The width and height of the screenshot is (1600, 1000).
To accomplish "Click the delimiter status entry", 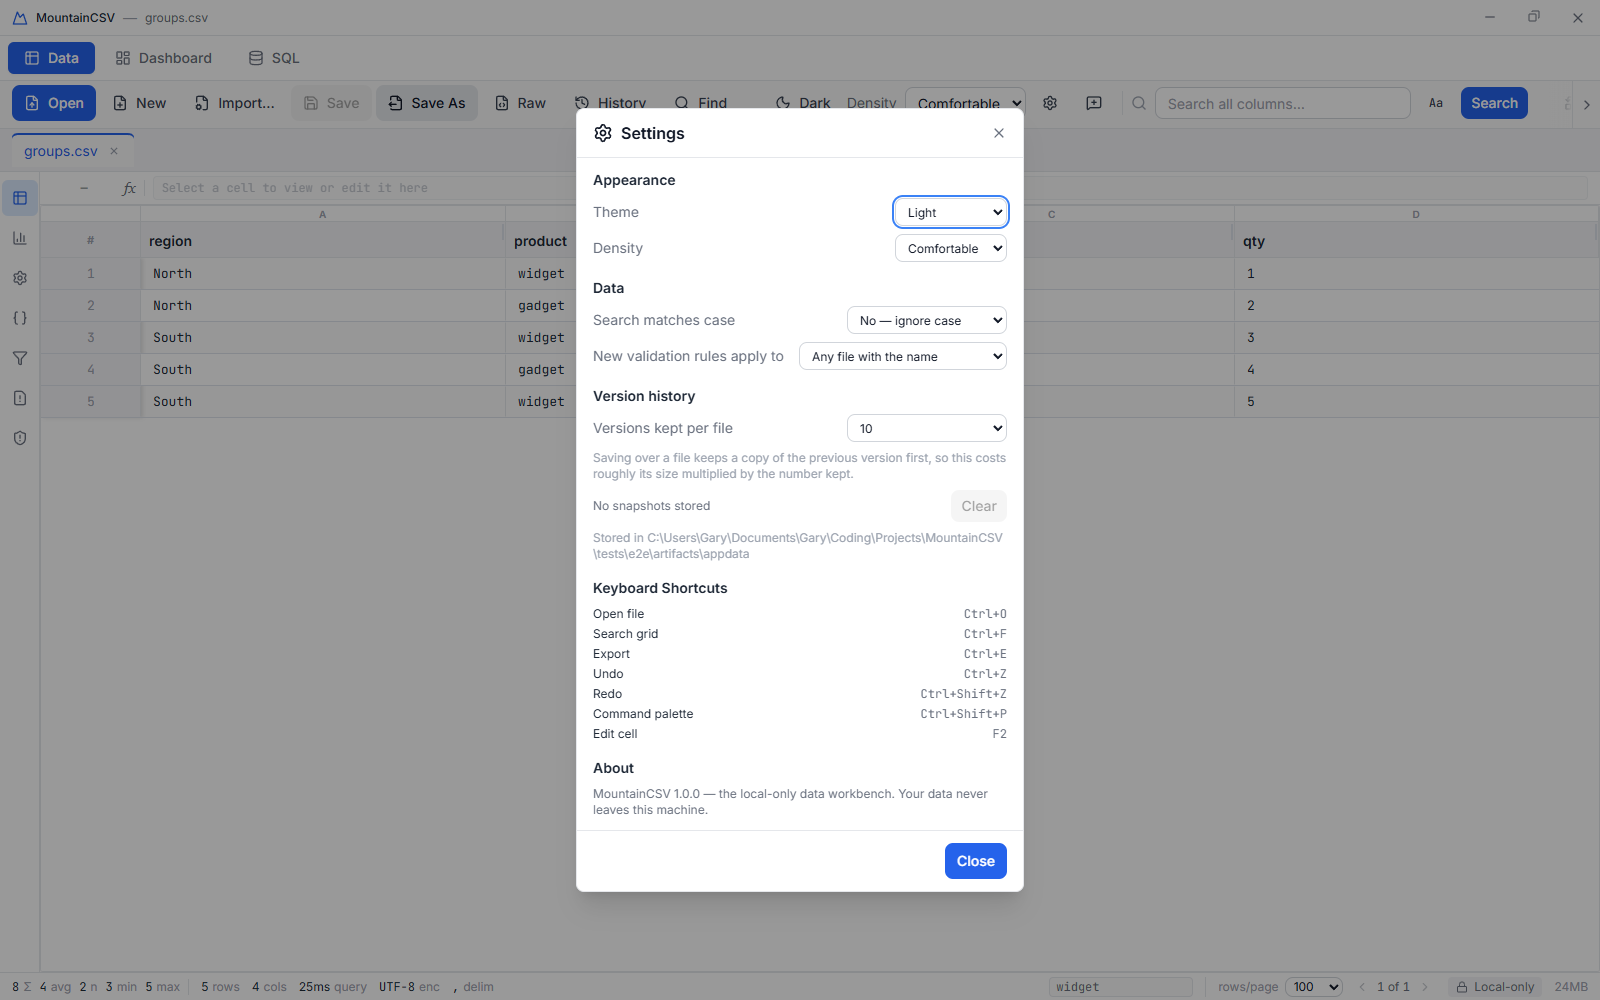I will click(473, 987).
